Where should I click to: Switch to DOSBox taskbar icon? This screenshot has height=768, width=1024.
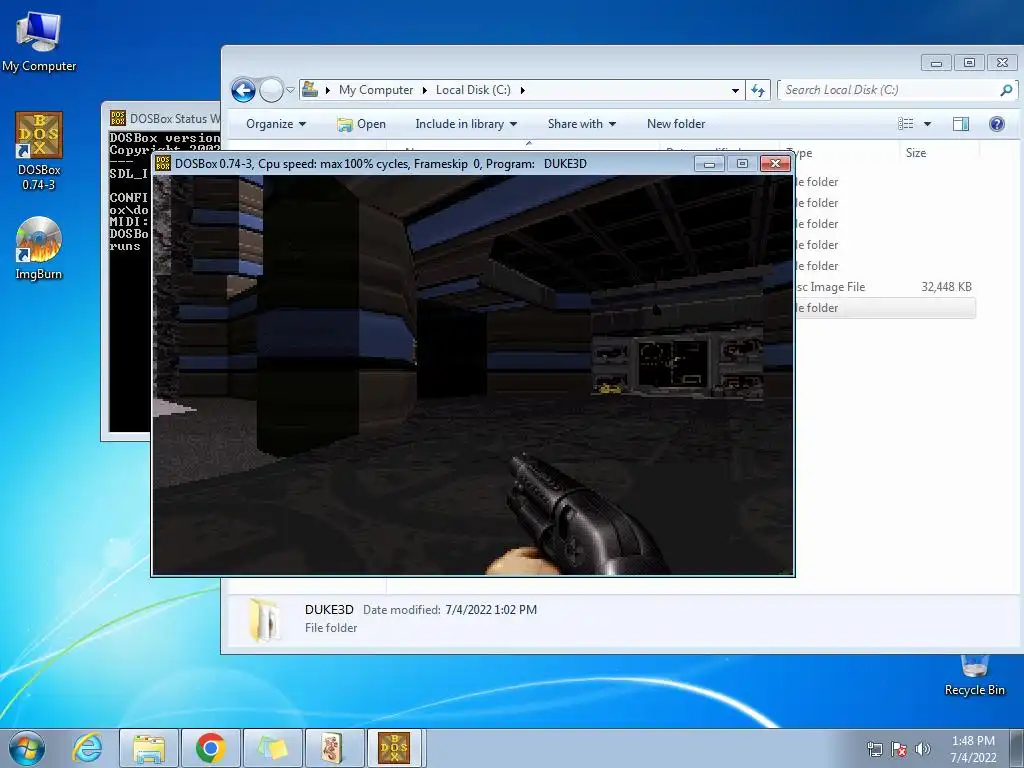point(394,748)
